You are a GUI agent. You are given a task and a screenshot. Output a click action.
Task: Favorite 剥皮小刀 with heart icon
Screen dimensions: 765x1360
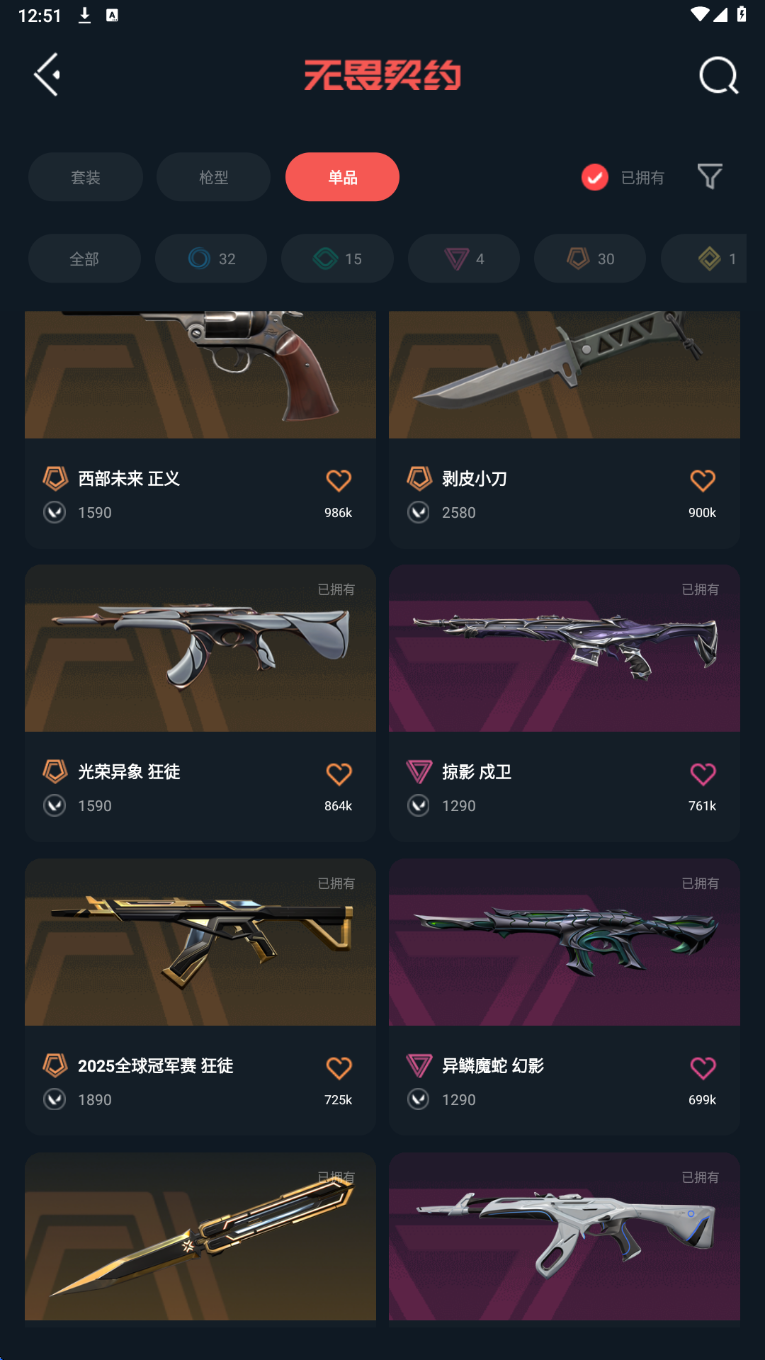point(703,481)
